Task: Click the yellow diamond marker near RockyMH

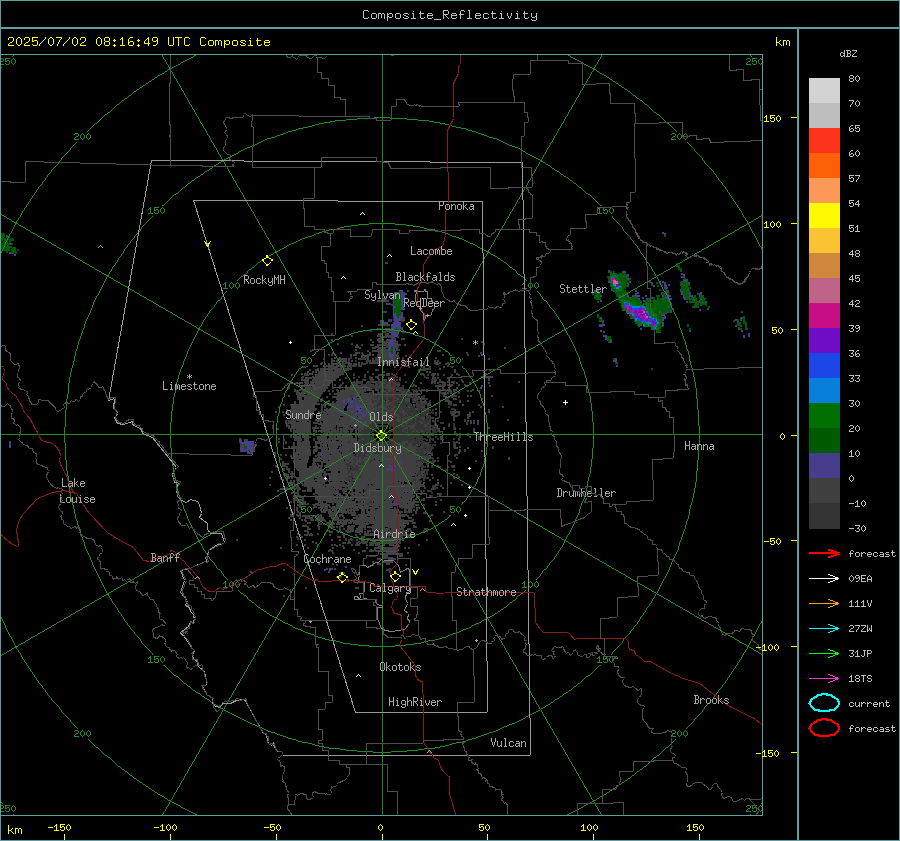Action: (x=267, y=261)
